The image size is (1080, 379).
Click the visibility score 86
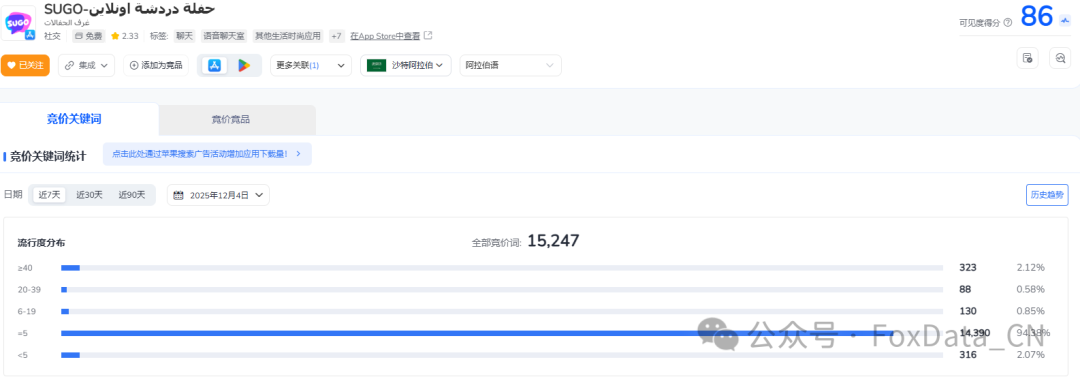(x=1037, y=16)
